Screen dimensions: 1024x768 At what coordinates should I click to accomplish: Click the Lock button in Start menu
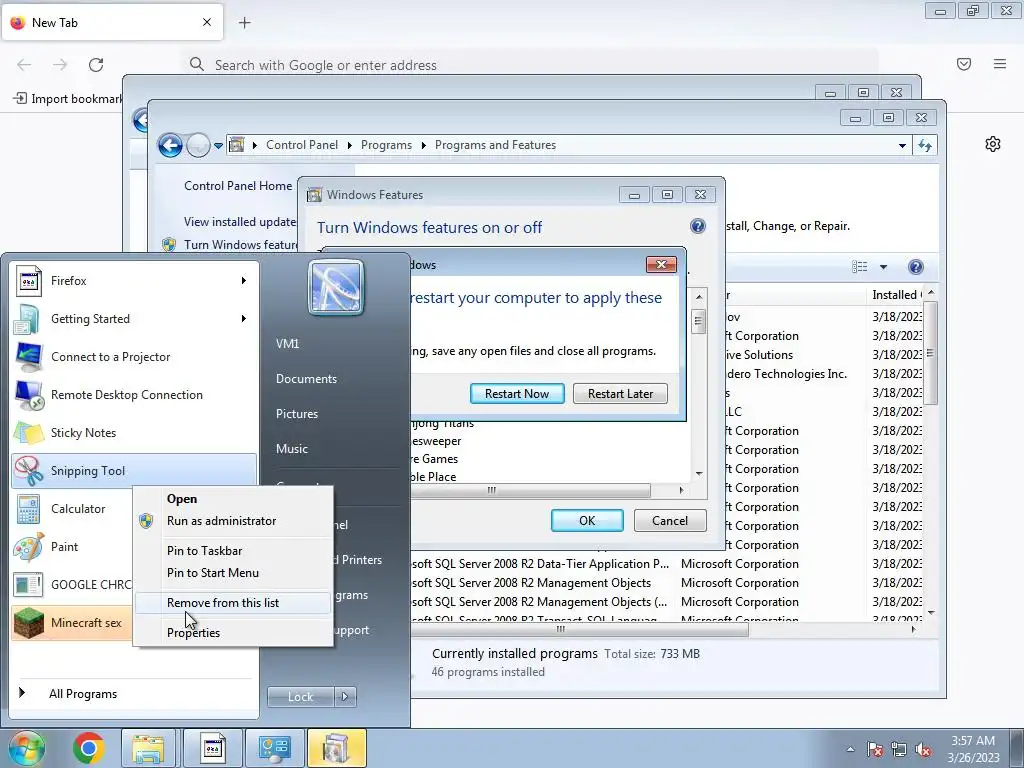click(x=300, y=697)
